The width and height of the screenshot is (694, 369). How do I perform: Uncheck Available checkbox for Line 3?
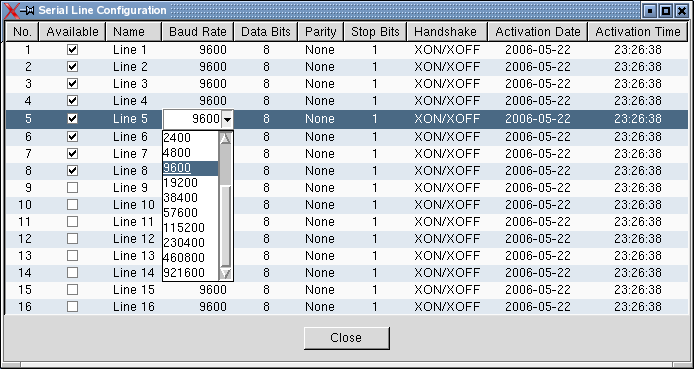point(72,84)
